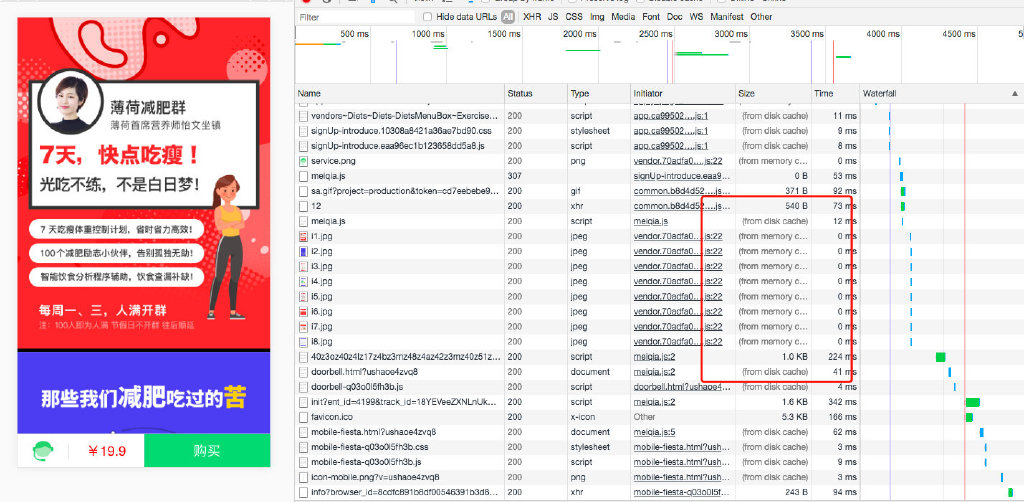
Task: Open common.b8d4d52 initiator link in sa.gif row
Action: tap(682, 191)
